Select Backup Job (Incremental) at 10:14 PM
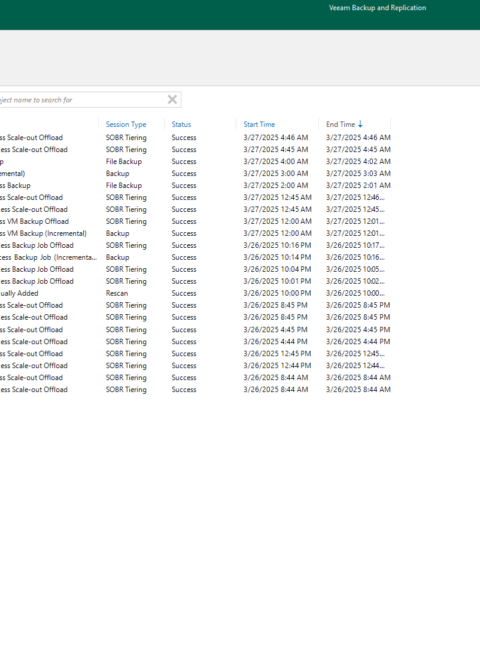 [195, 257]
